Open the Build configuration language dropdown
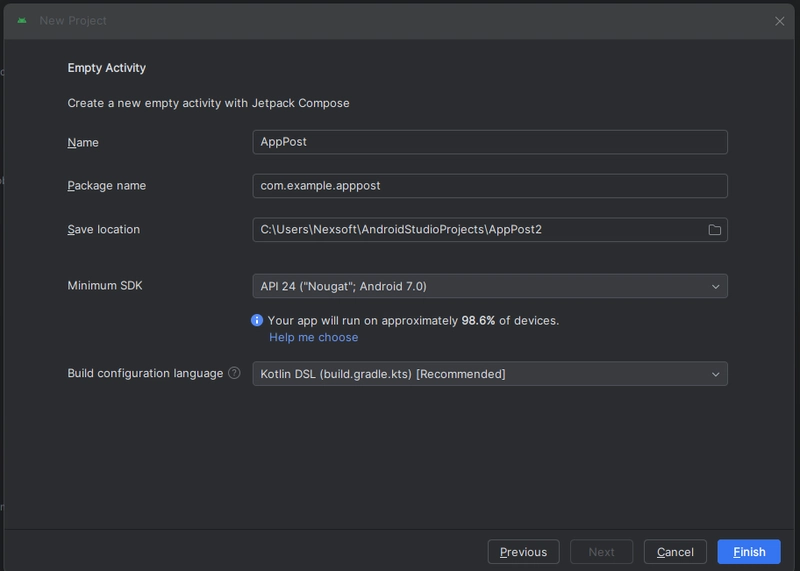 [x=490, y=374]
